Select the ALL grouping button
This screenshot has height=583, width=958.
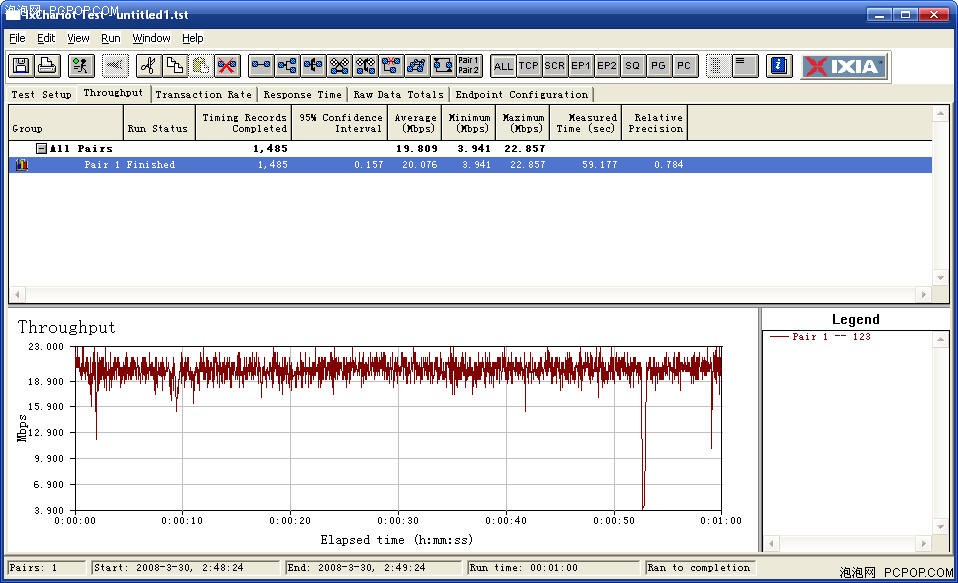[x=503, y=66]
